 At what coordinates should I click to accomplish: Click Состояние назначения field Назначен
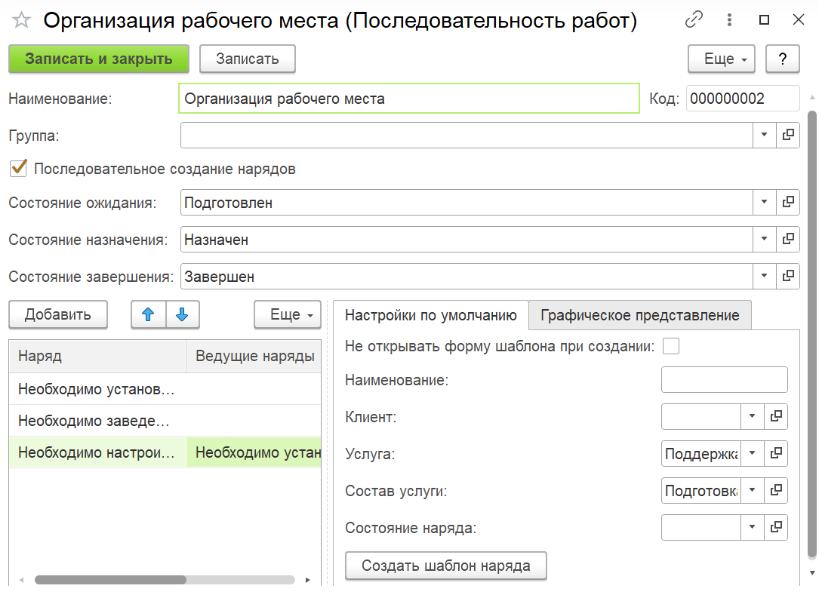click(466, 239)
